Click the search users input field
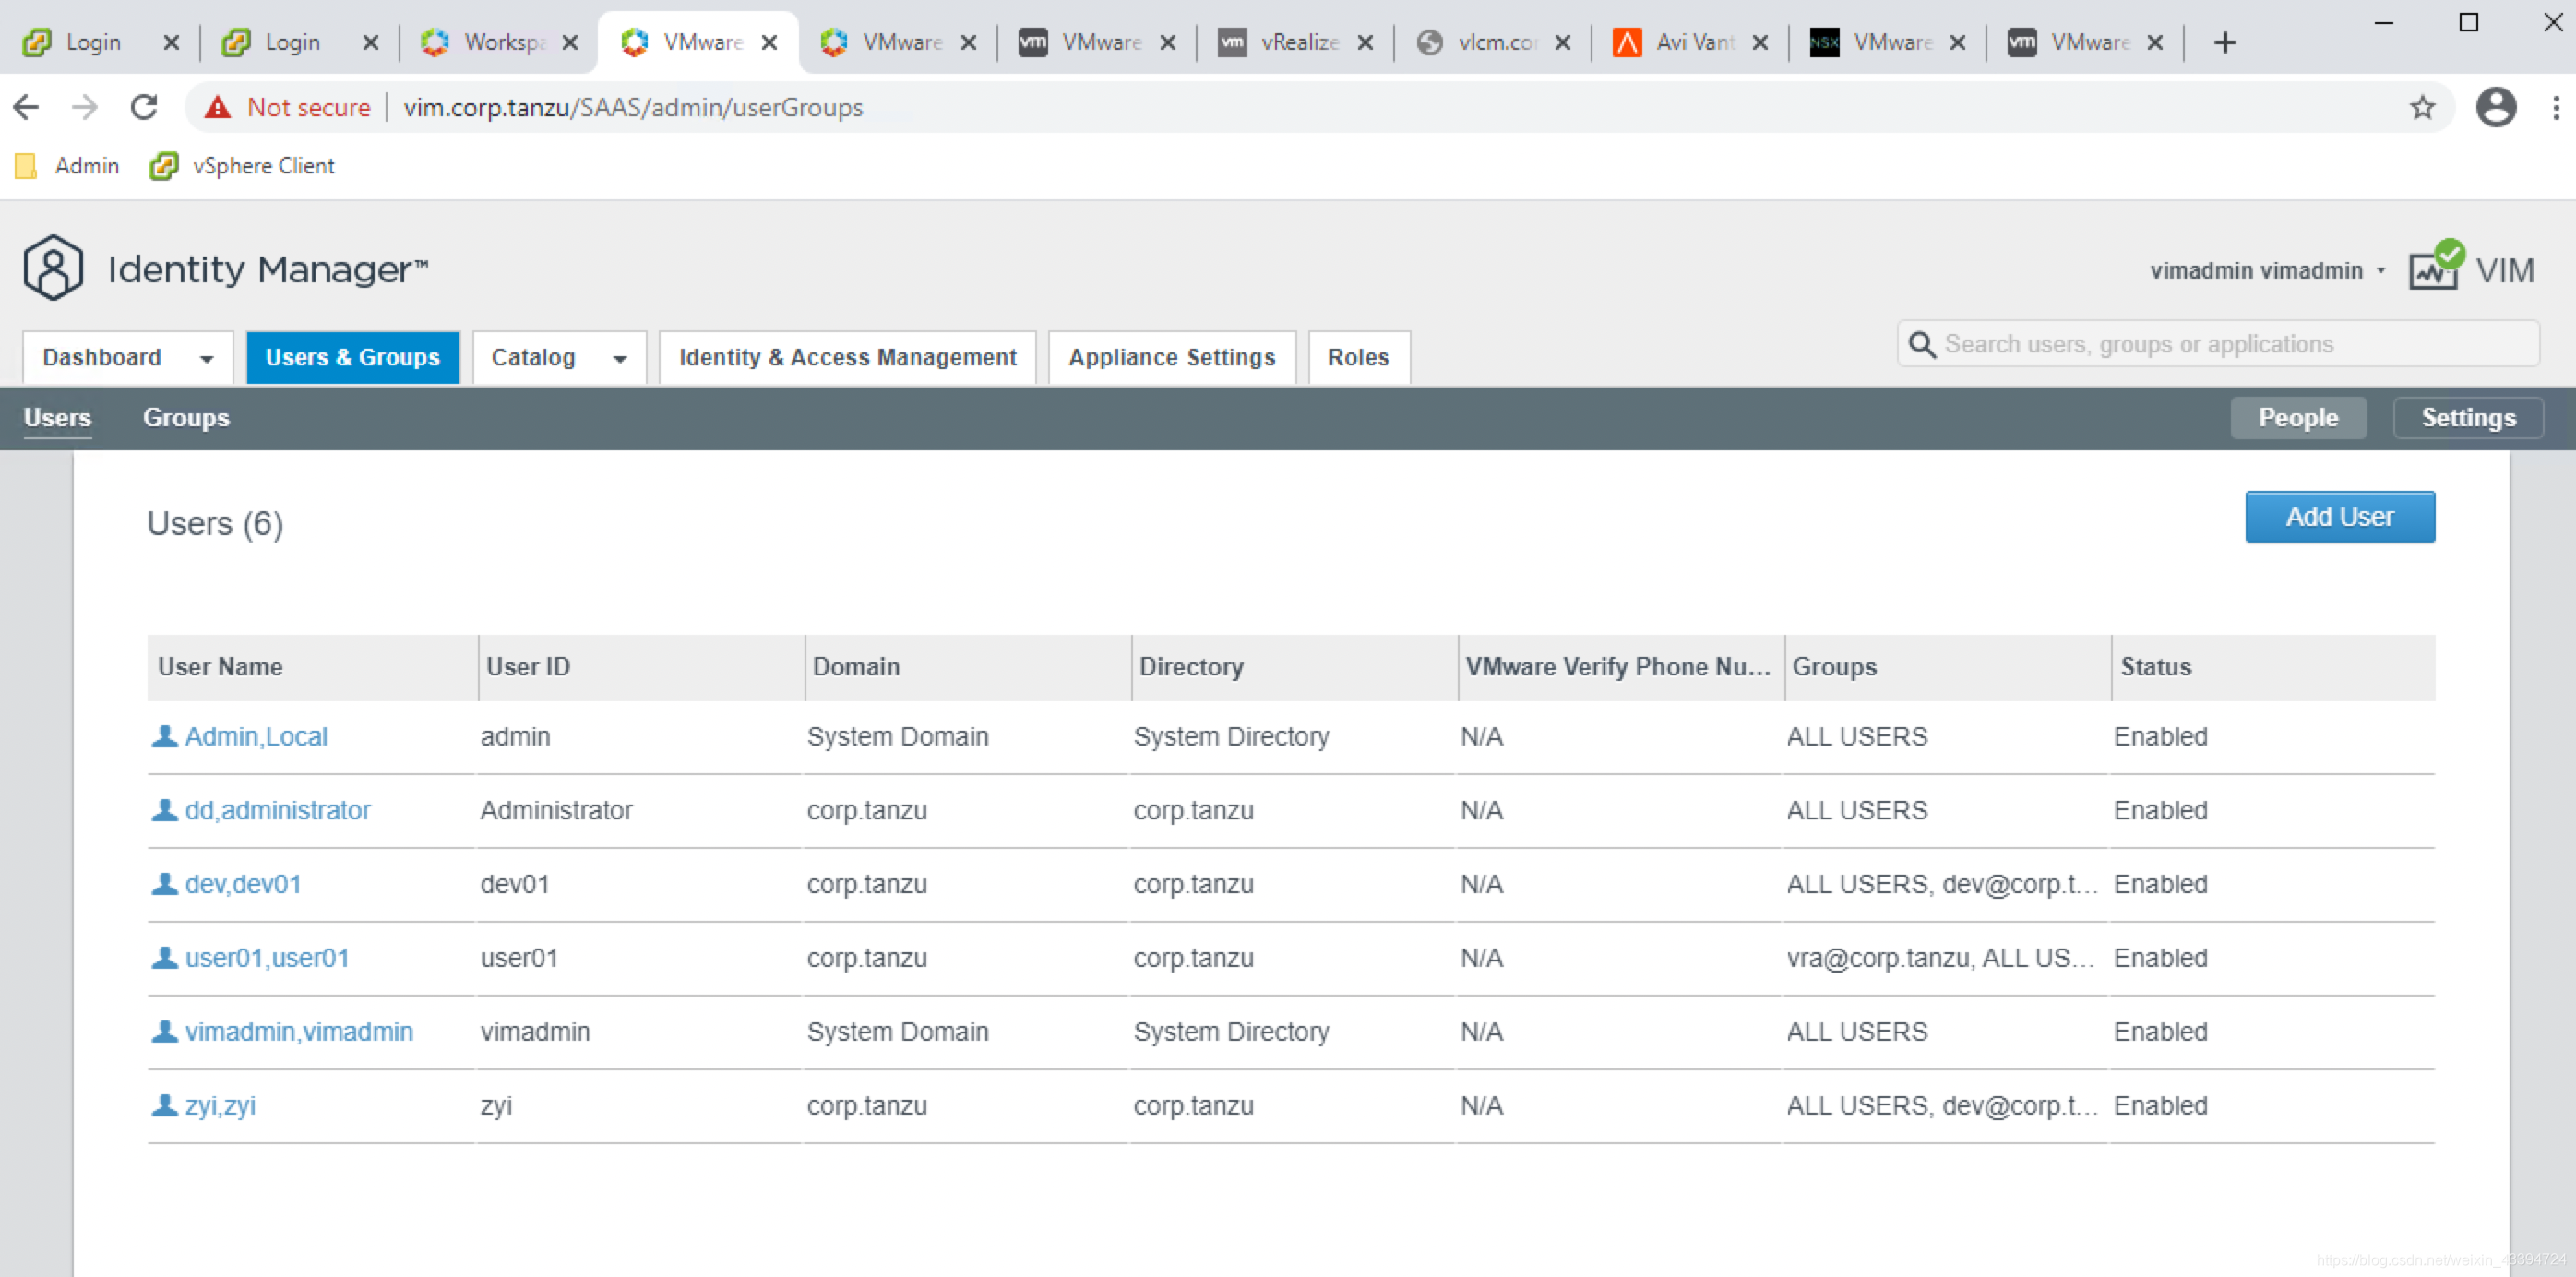Viewport: 2576px width, 1277px height. pyautogui.click(x=2230, y=344)
